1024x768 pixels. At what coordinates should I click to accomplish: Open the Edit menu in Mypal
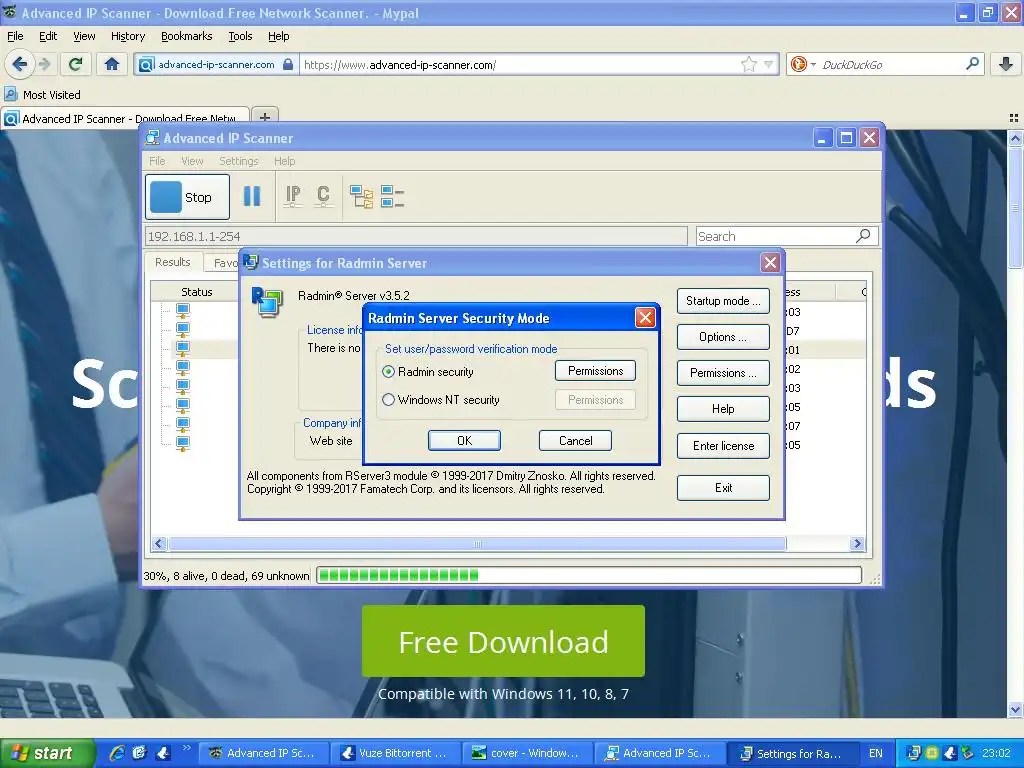click(x=48, y=36)
